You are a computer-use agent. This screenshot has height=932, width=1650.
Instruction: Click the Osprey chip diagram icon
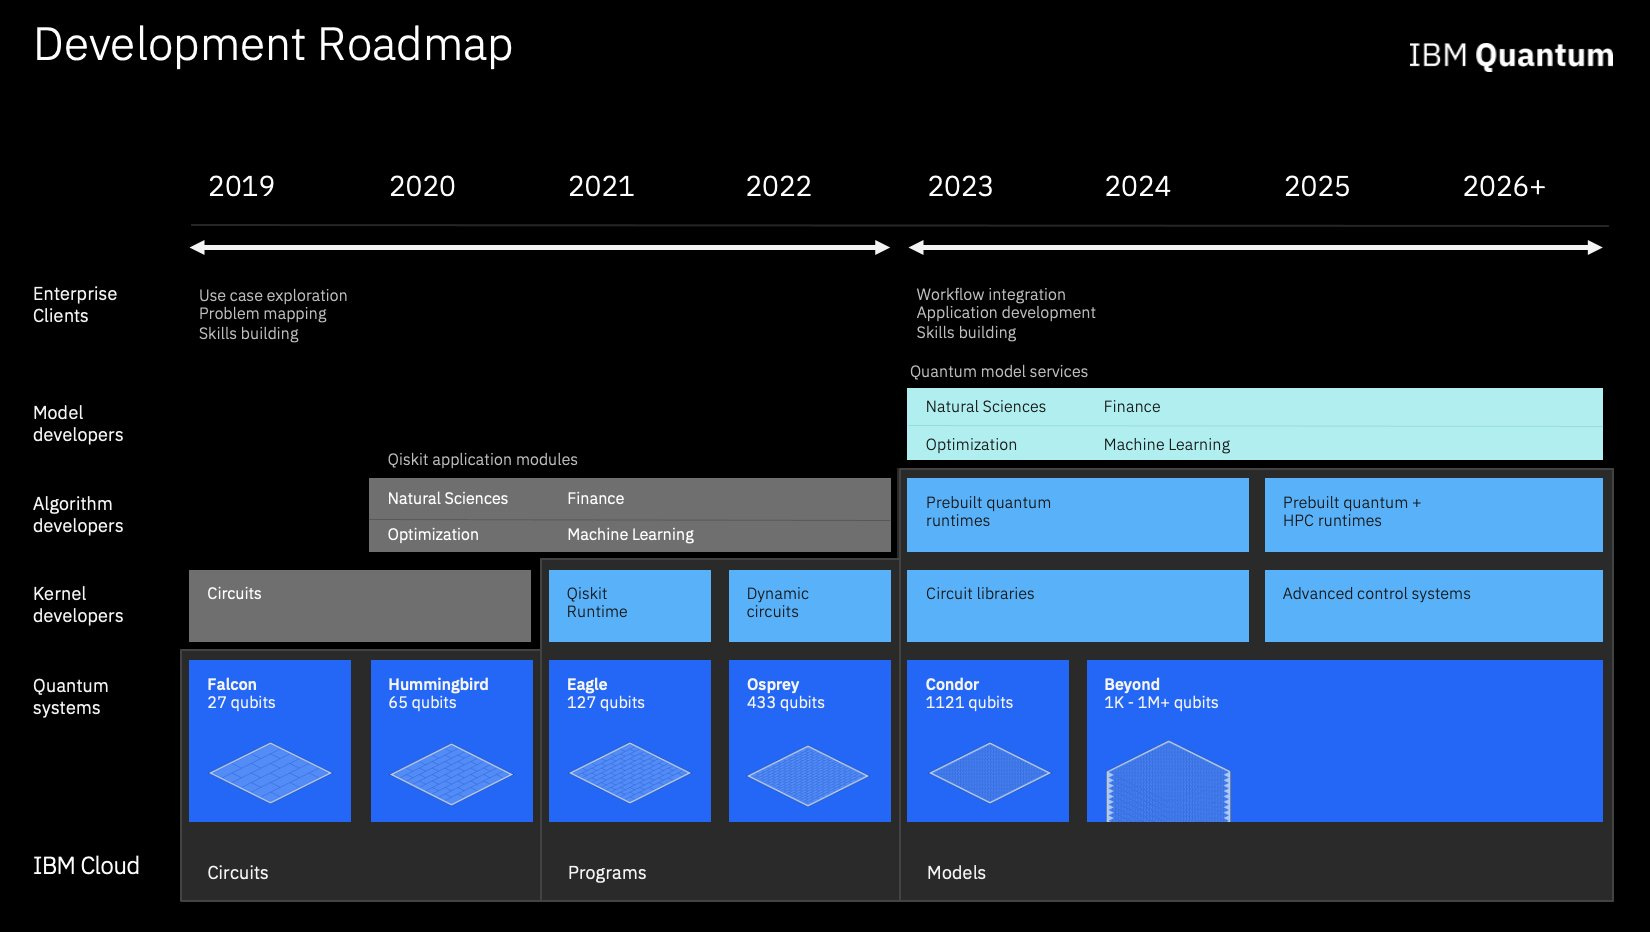(808, 775)
